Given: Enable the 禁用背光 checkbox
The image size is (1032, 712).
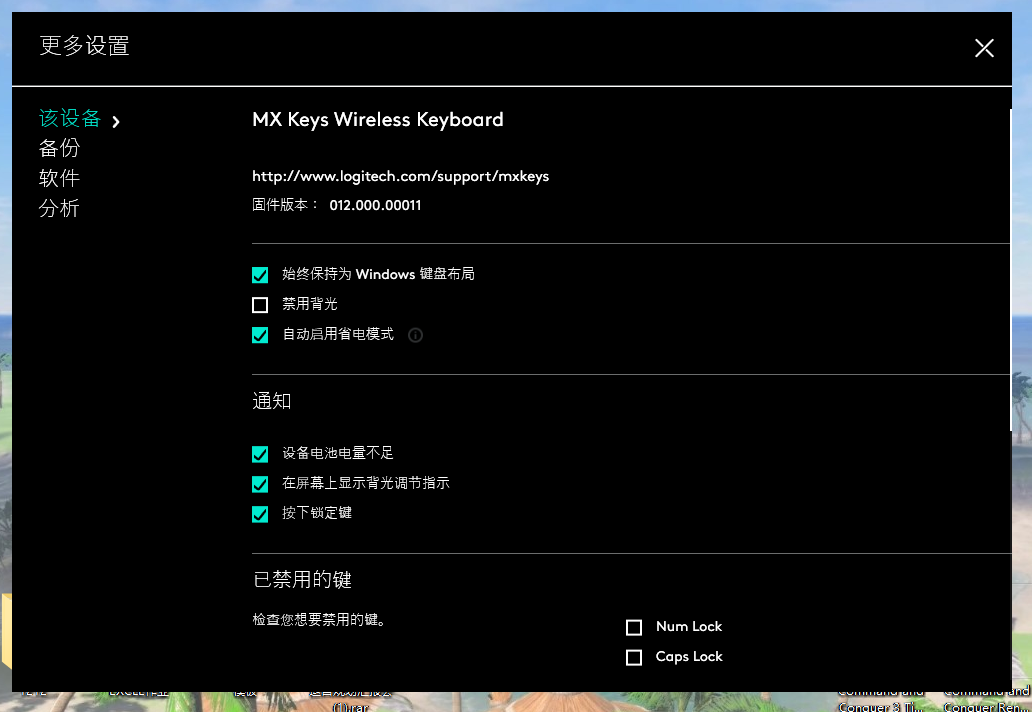Looking at the screenshot, I should pyautogui.click(x=260, y=305).
